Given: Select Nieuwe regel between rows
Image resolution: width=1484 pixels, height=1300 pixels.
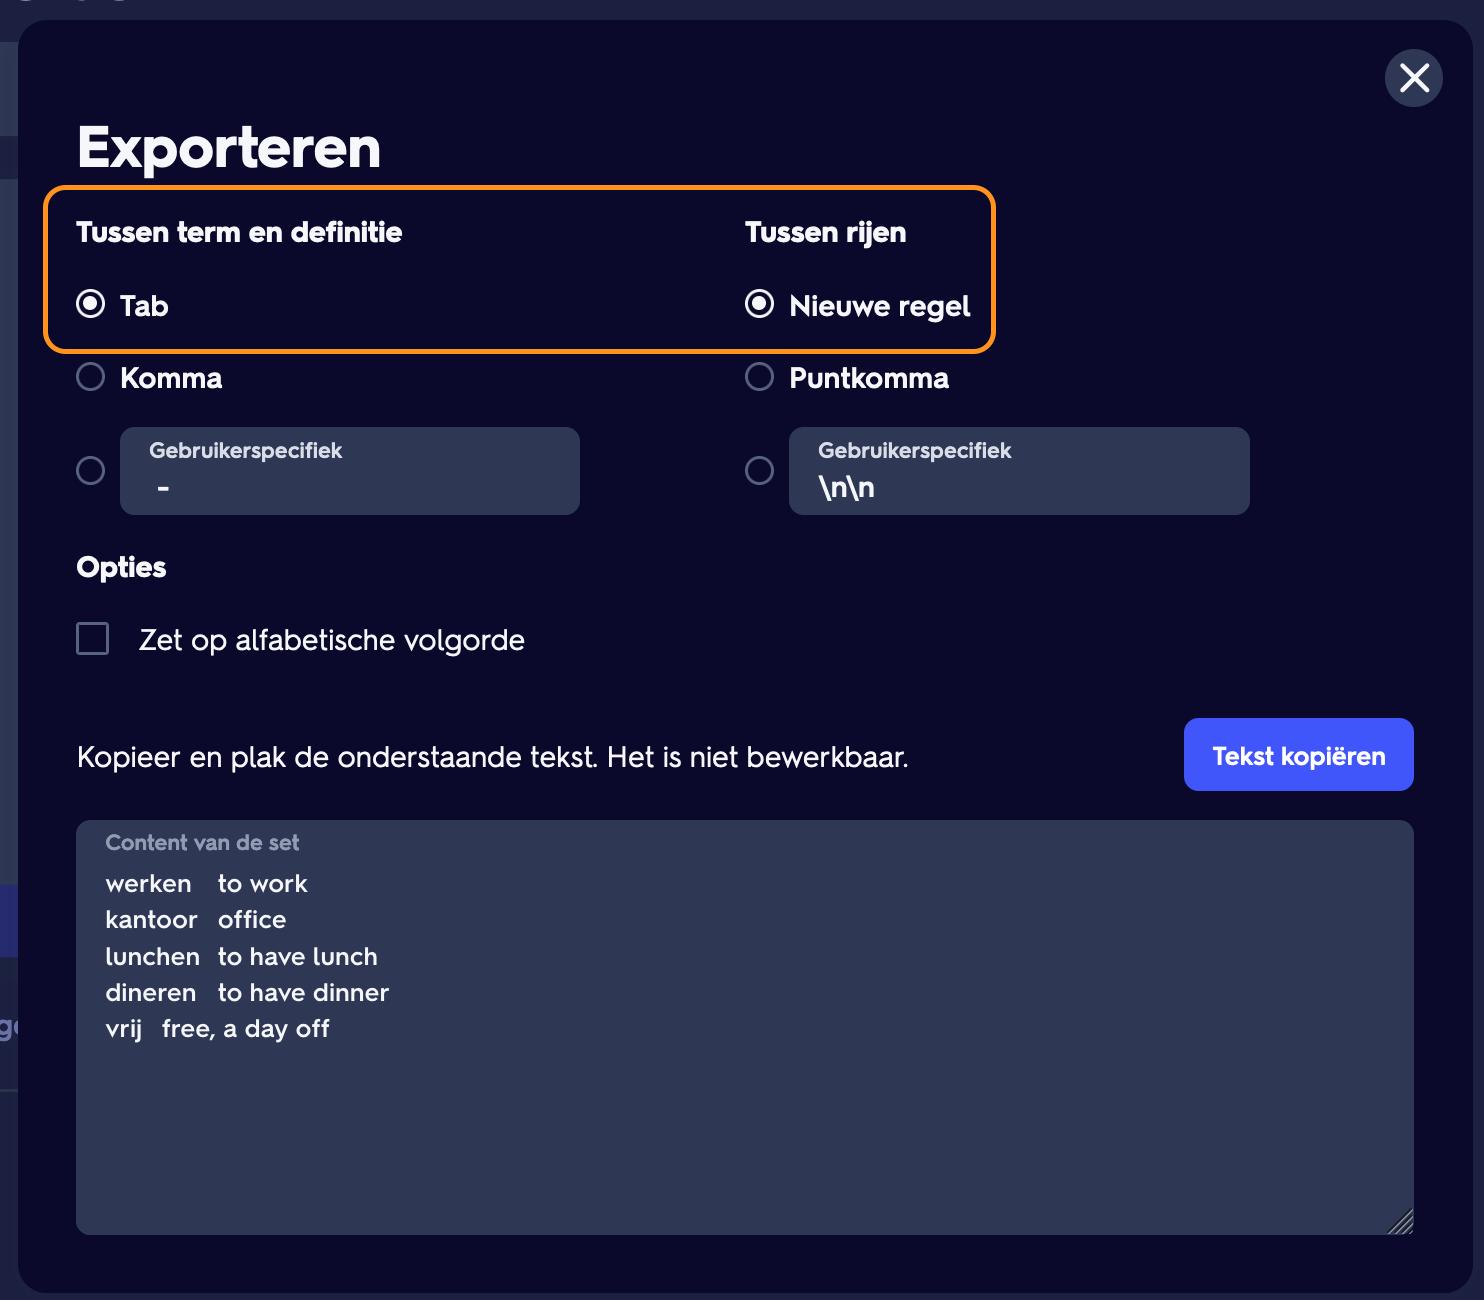Looking at the screenshot, I should [x=760, y=304].
